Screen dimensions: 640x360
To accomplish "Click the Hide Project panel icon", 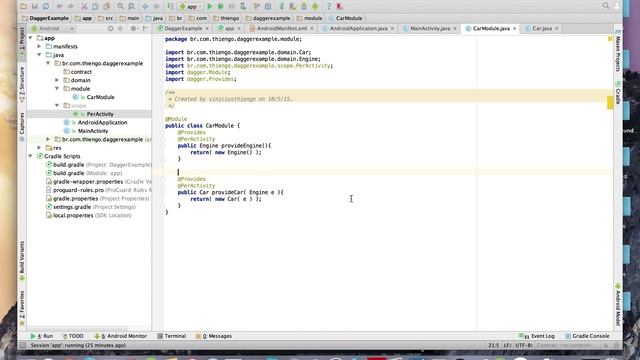I will click(145, 29).
